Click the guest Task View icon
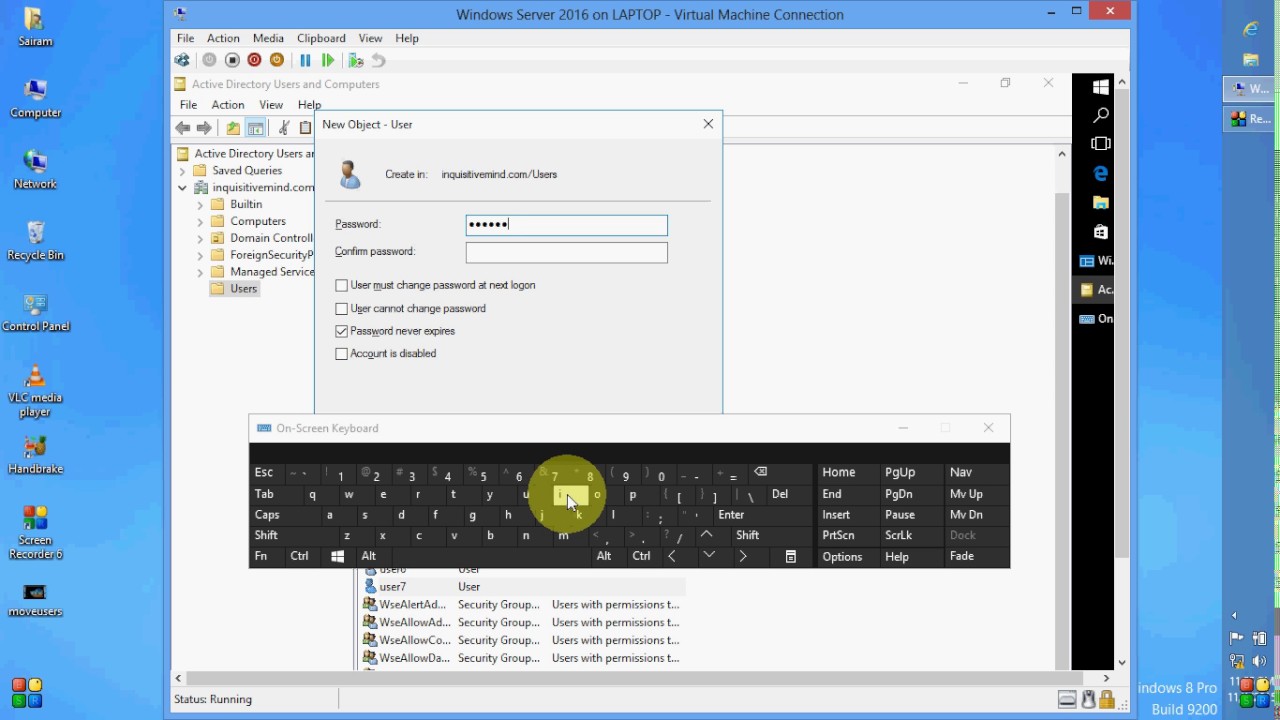This screenshot has height=720, width=1280. click(x=1100, y=144)
